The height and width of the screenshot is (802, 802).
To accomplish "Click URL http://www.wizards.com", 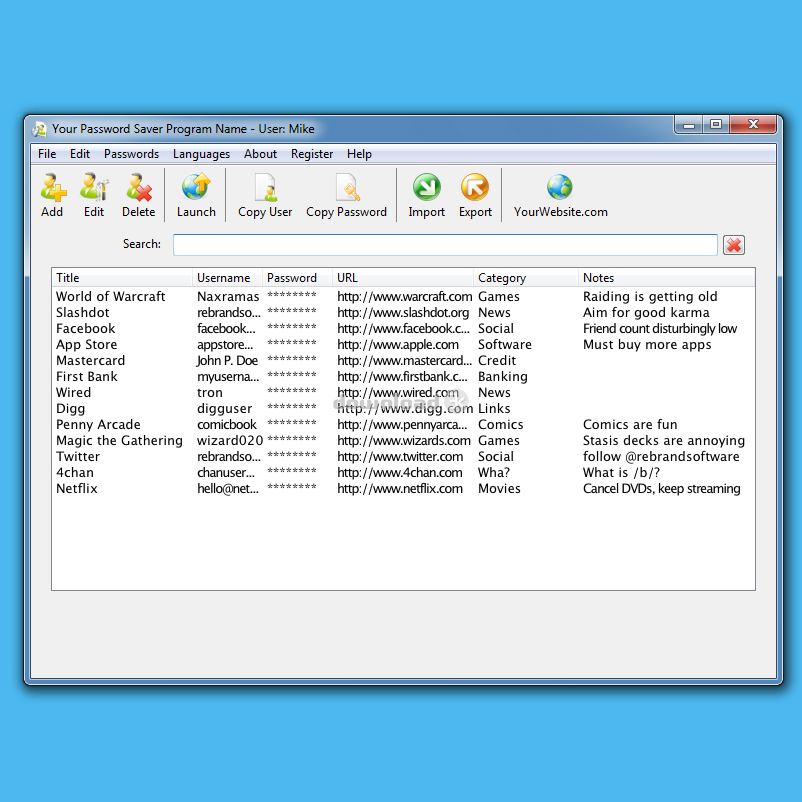I will coord(404,440).
